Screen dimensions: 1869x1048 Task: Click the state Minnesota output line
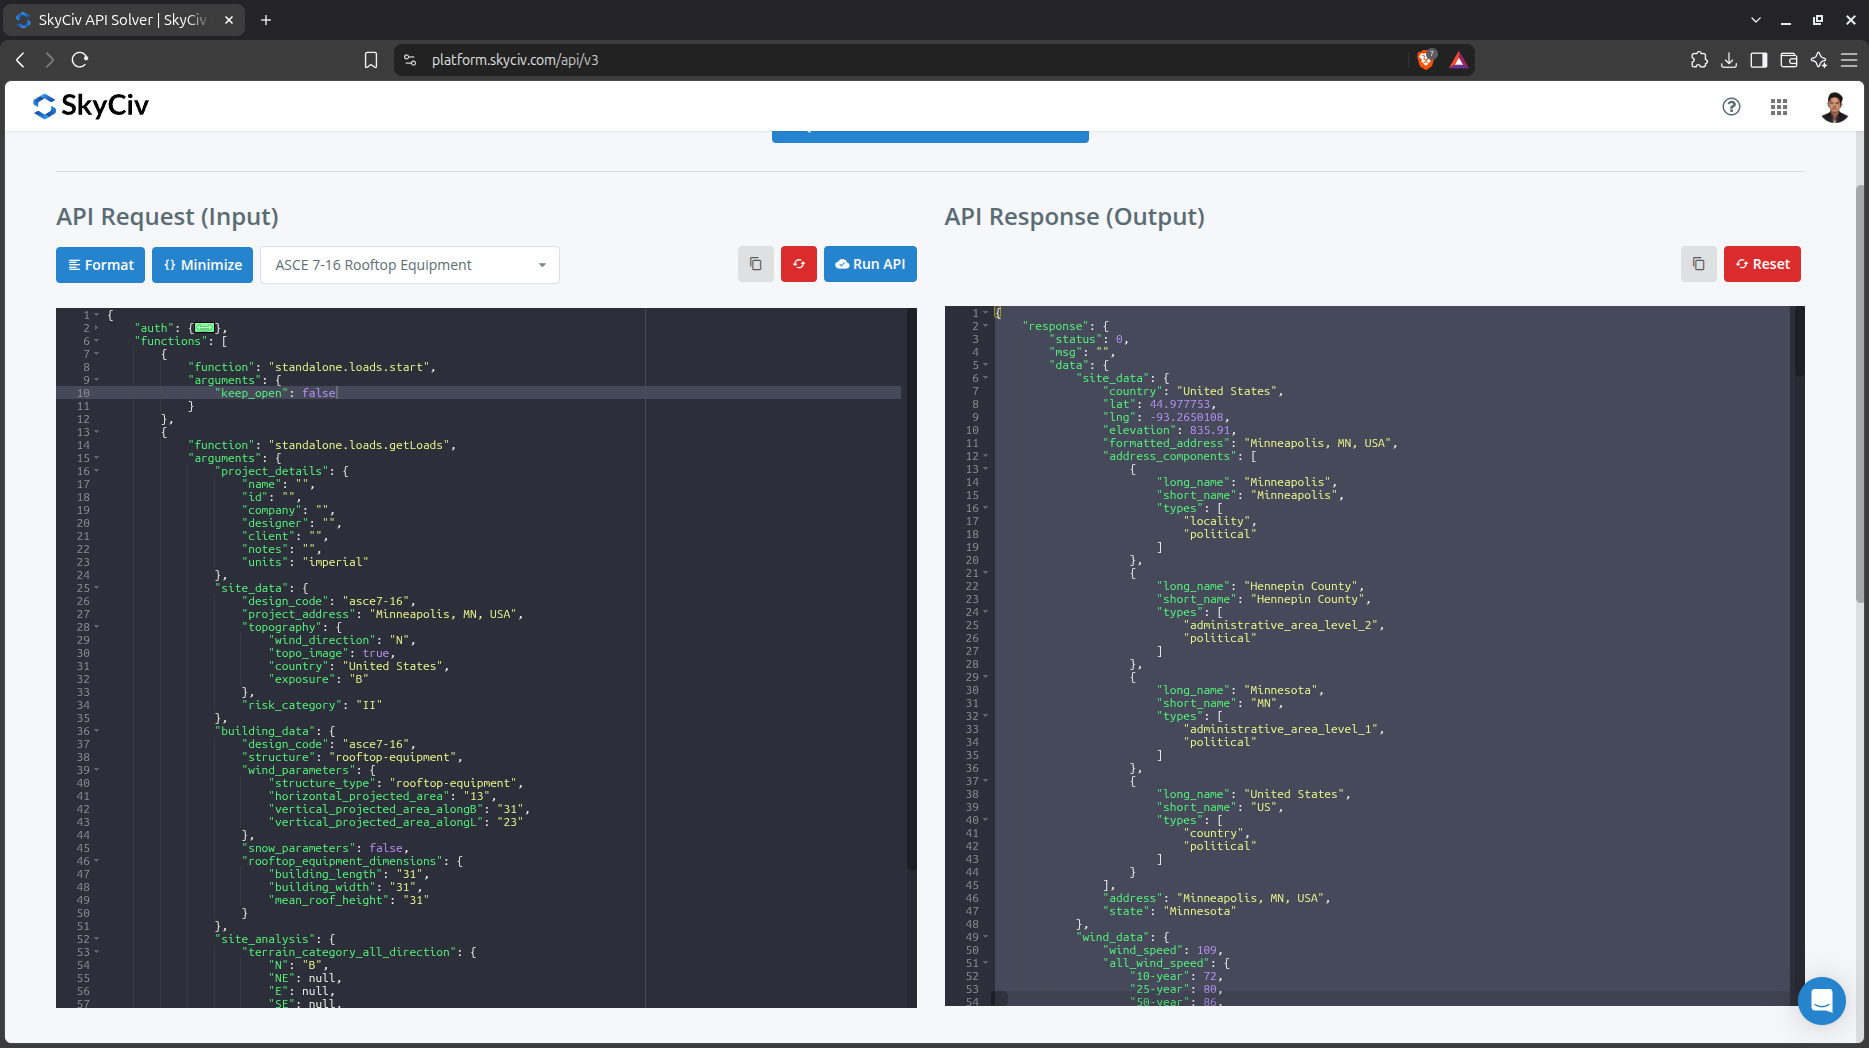[1169, 911]
